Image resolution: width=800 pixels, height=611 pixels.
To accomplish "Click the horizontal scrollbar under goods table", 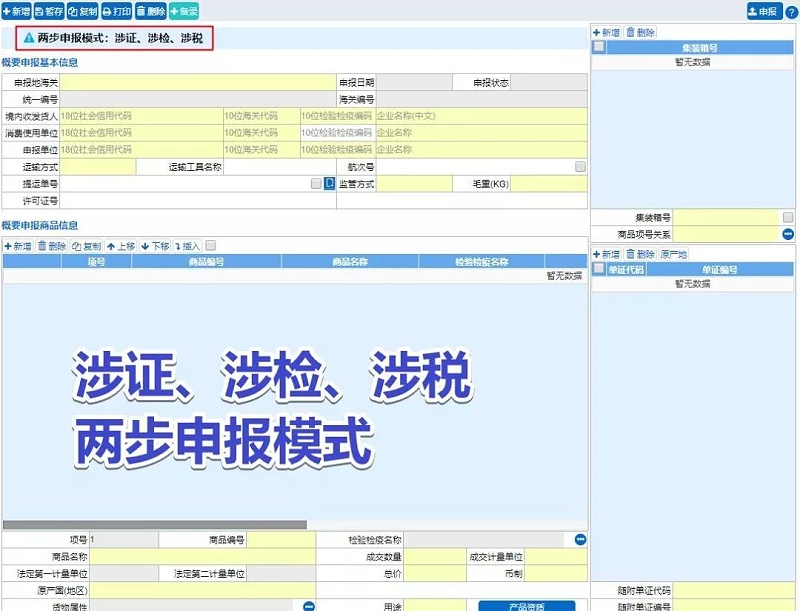I will point(155,524).
